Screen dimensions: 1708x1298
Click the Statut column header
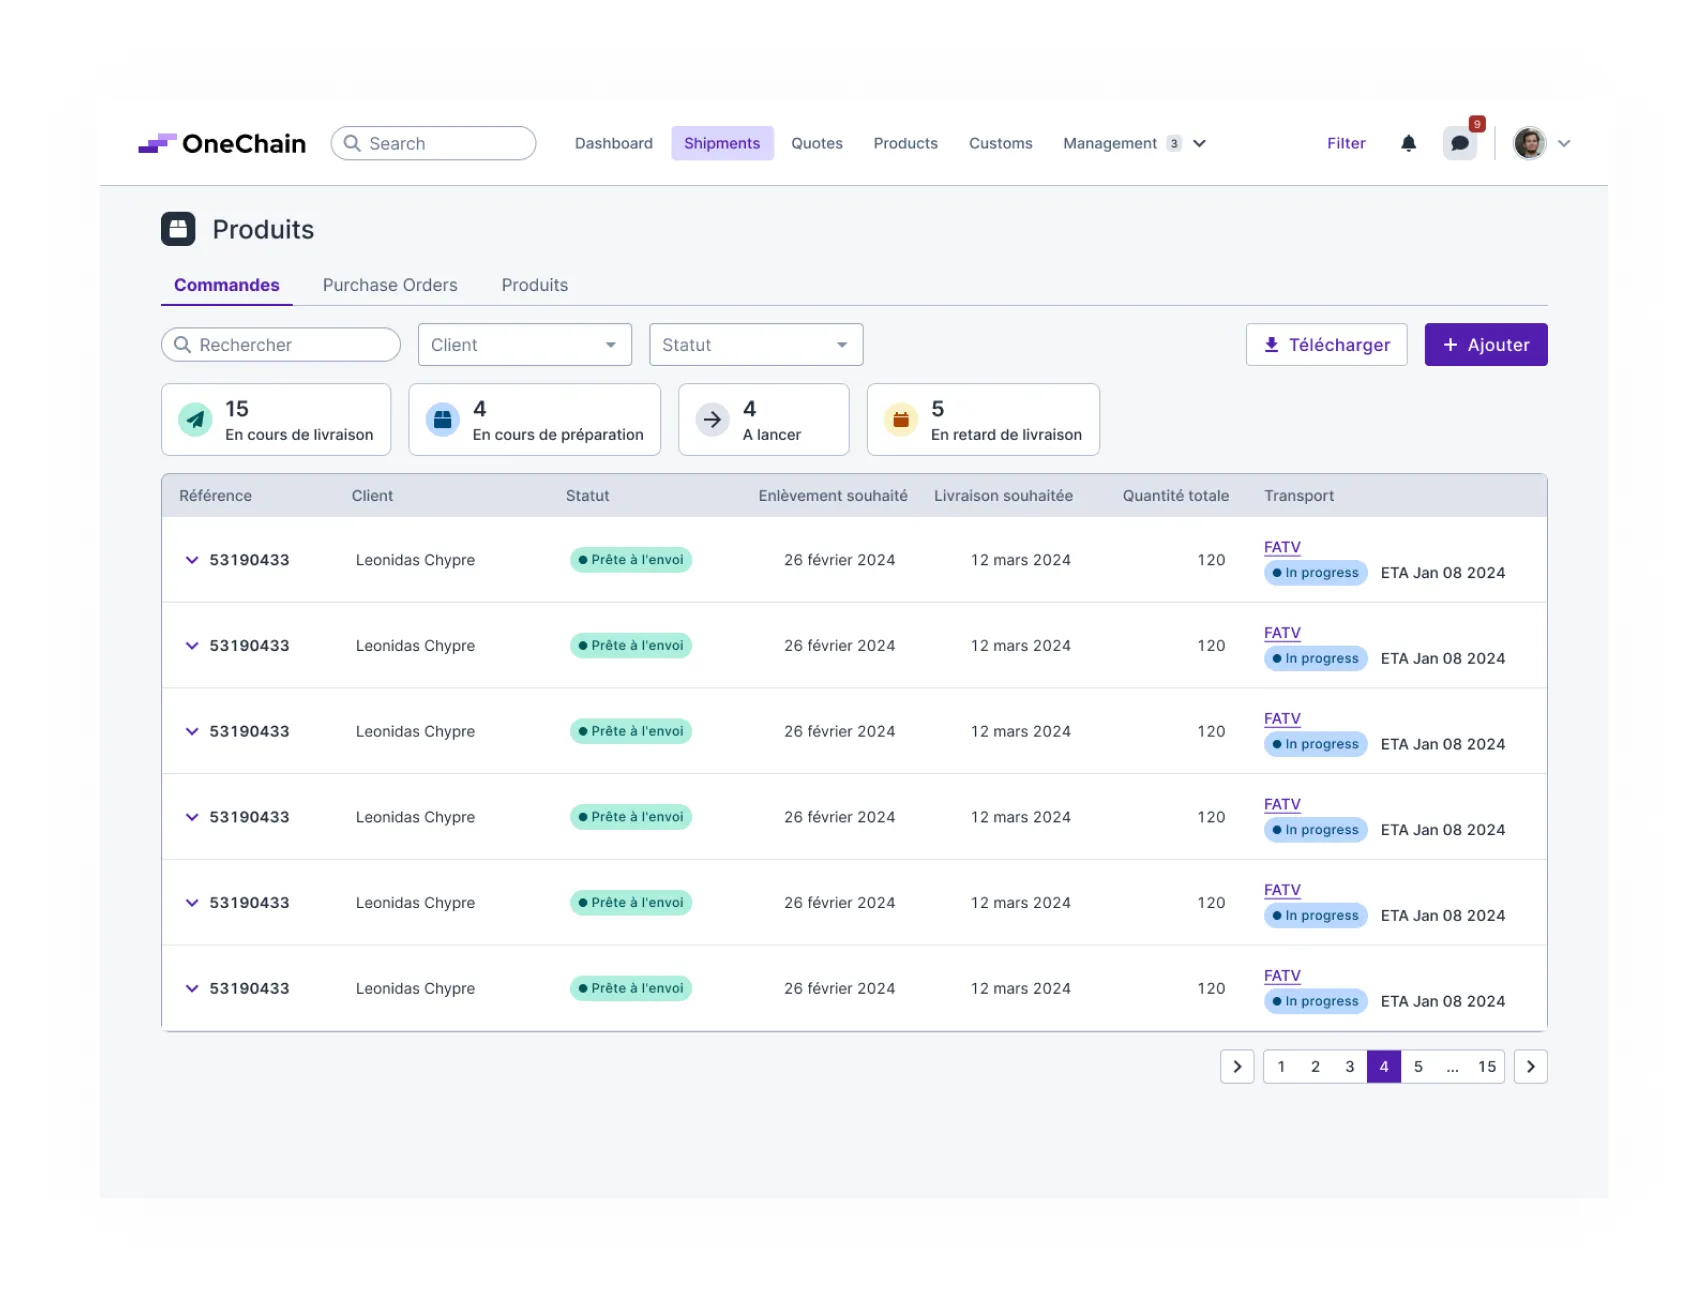587,496
